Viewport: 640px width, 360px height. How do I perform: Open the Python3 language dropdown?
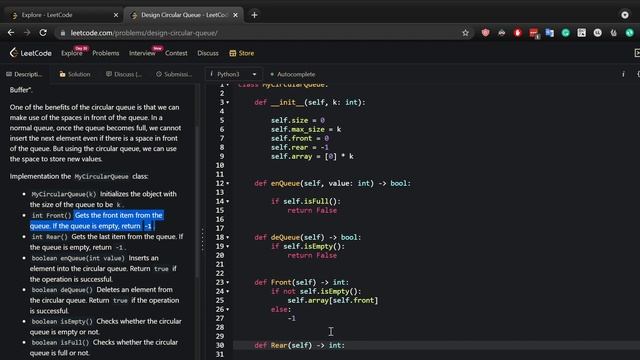[x=233, y=74]
